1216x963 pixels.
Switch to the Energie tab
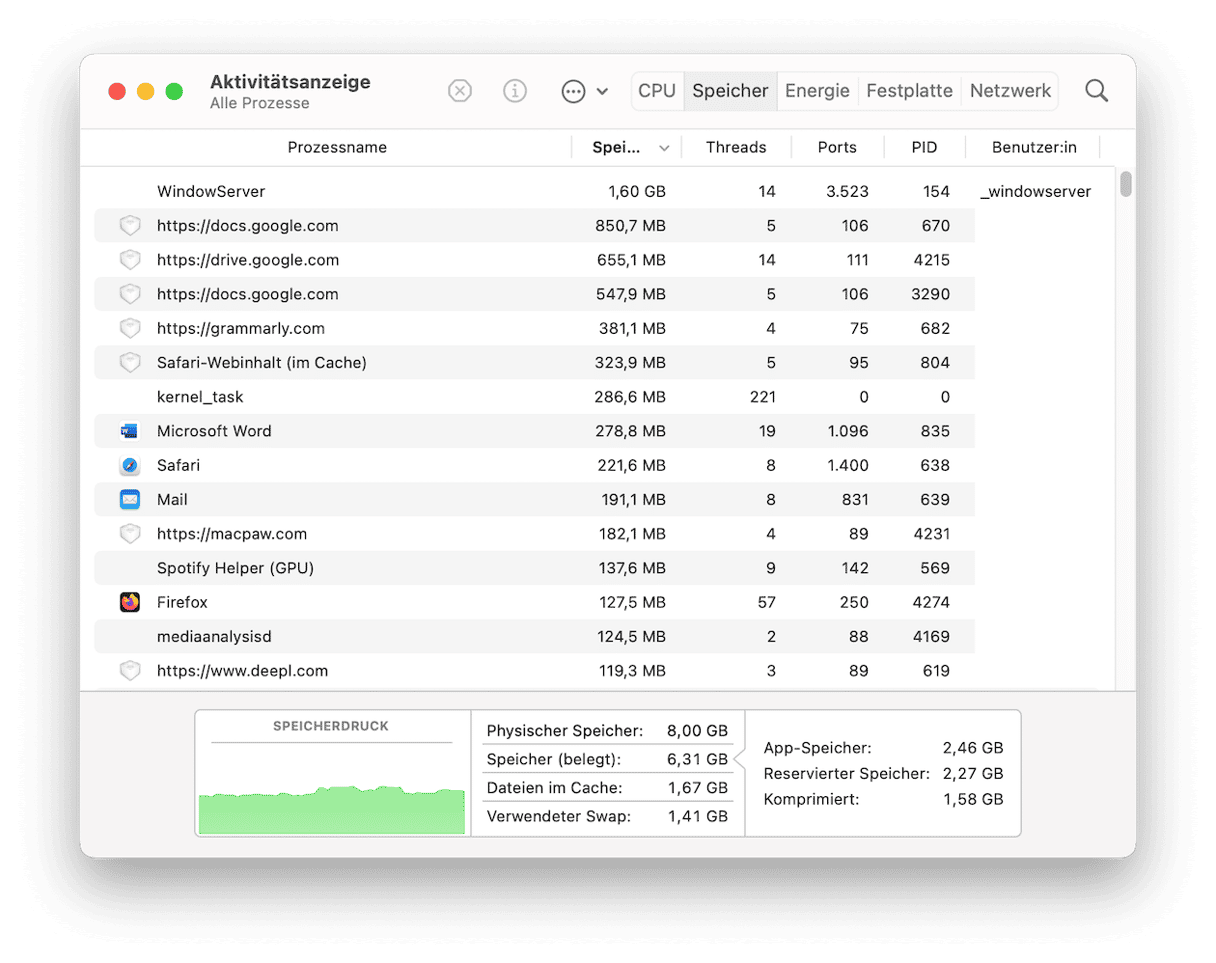[x=816, y=91]
